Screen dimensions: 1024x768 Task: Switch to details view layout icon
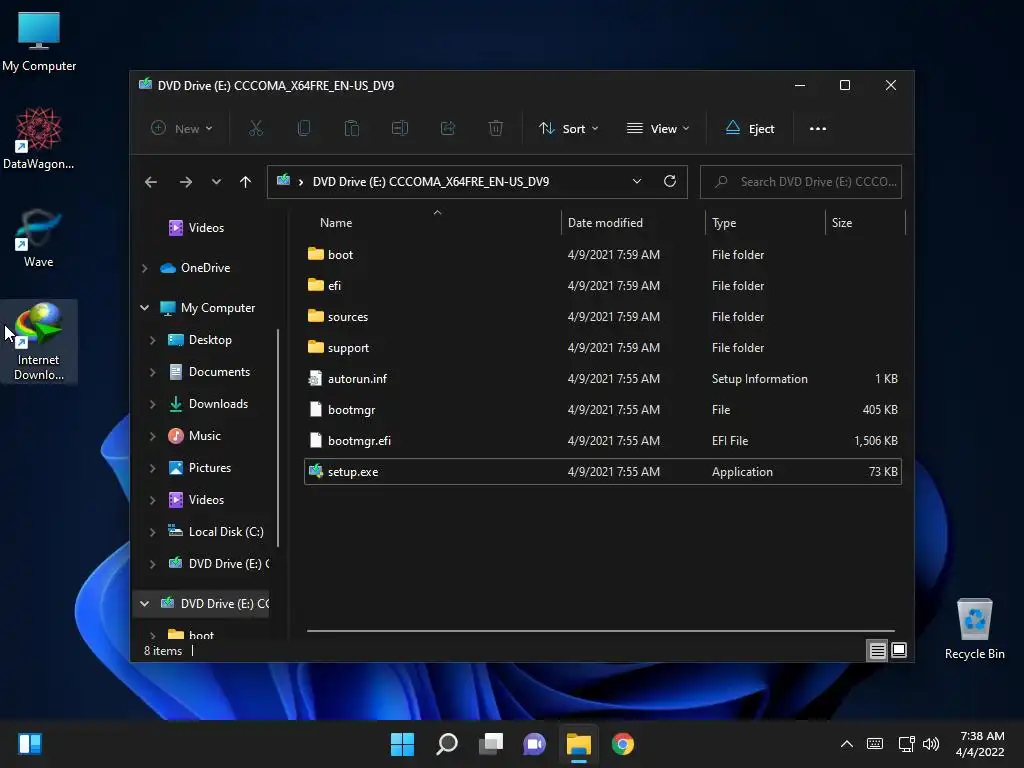877,650
